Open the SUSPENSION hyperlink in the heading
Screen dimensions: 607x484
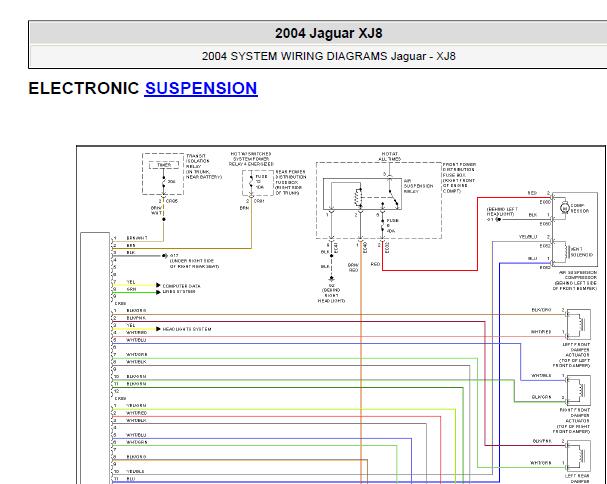(x=201, y=88)
